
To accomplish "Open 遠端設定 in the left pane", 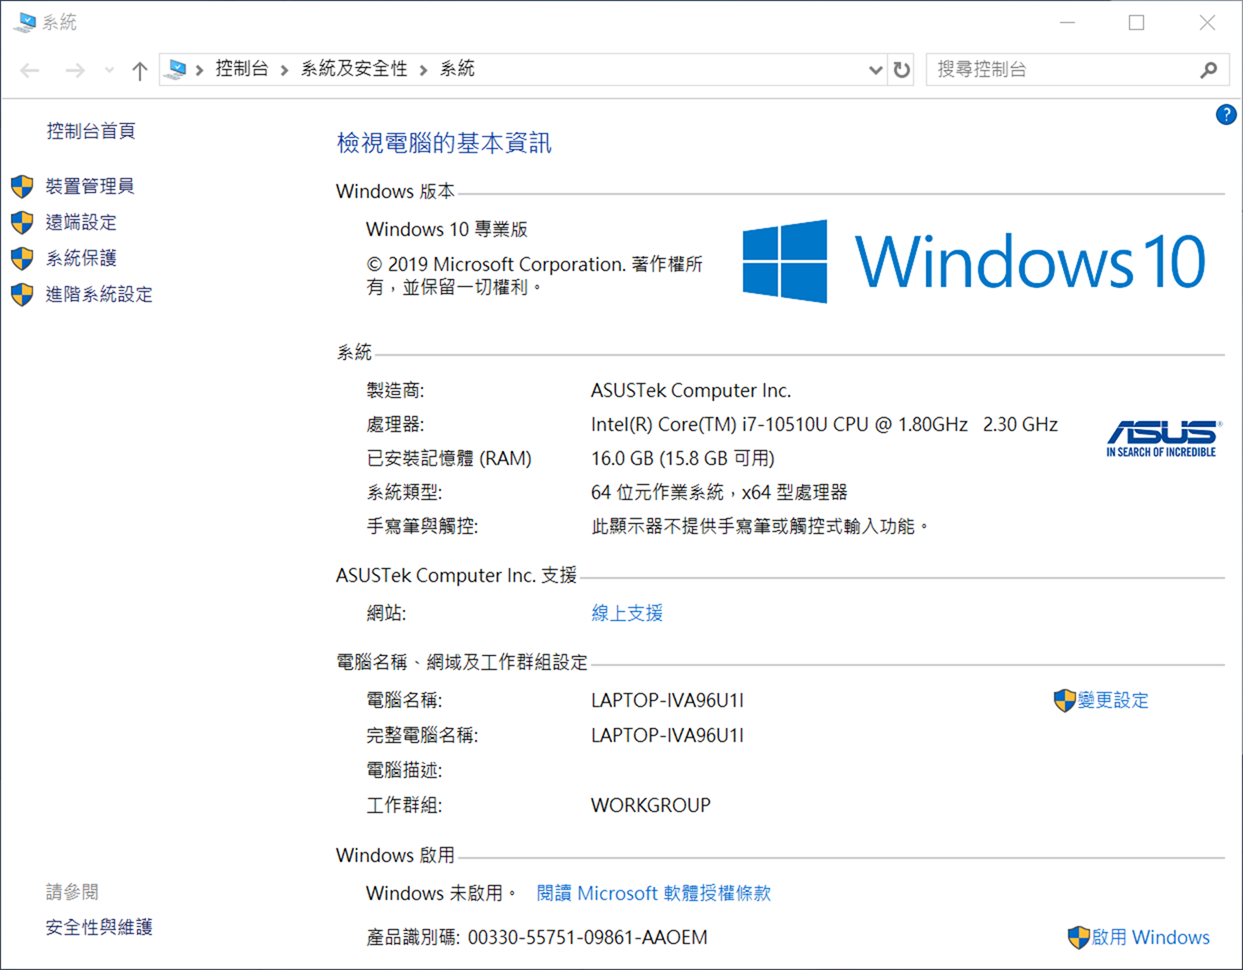I will (81, 223).
